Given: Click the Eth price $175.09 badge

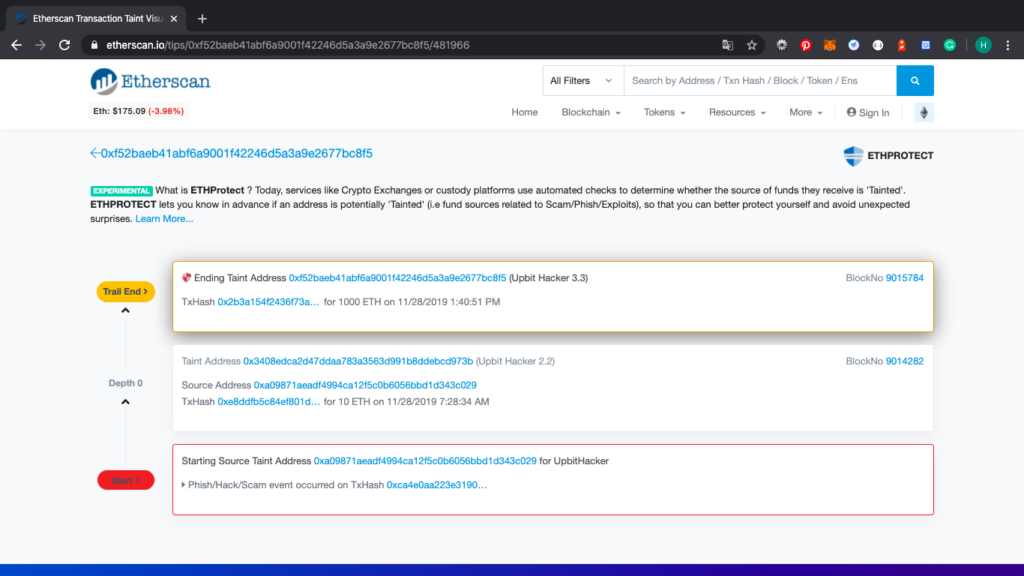Looking at the screenshot, I should pyautogui.click(x=138, y=111).
